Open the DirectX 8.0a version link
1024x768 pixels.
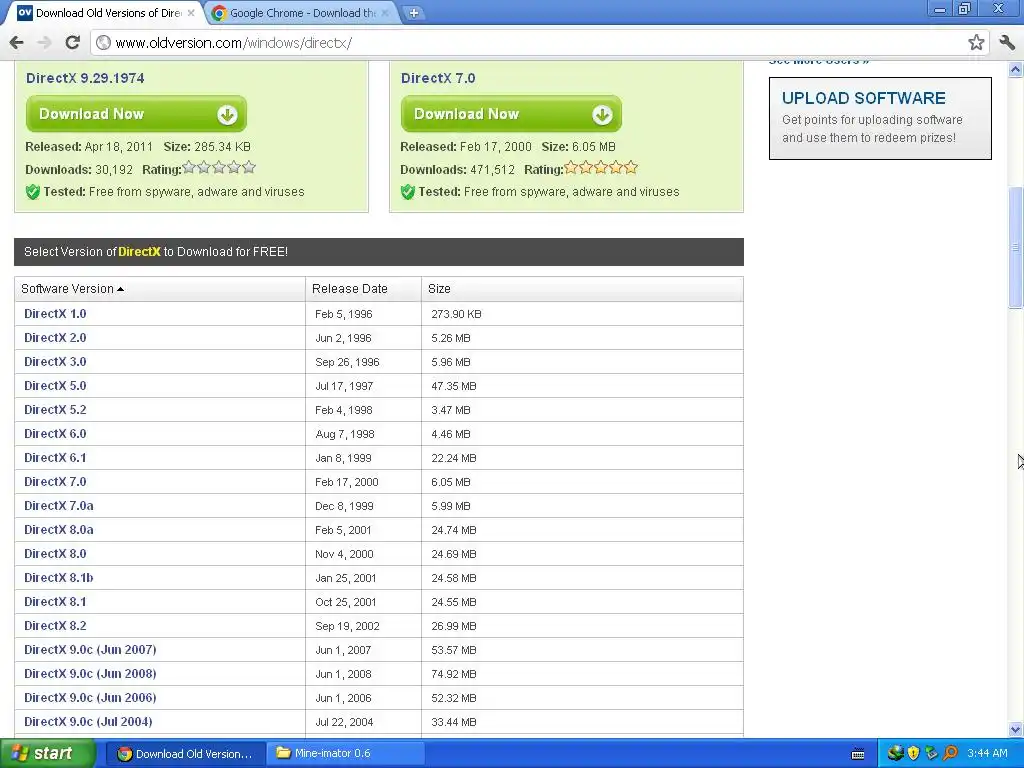coord(59,530)
